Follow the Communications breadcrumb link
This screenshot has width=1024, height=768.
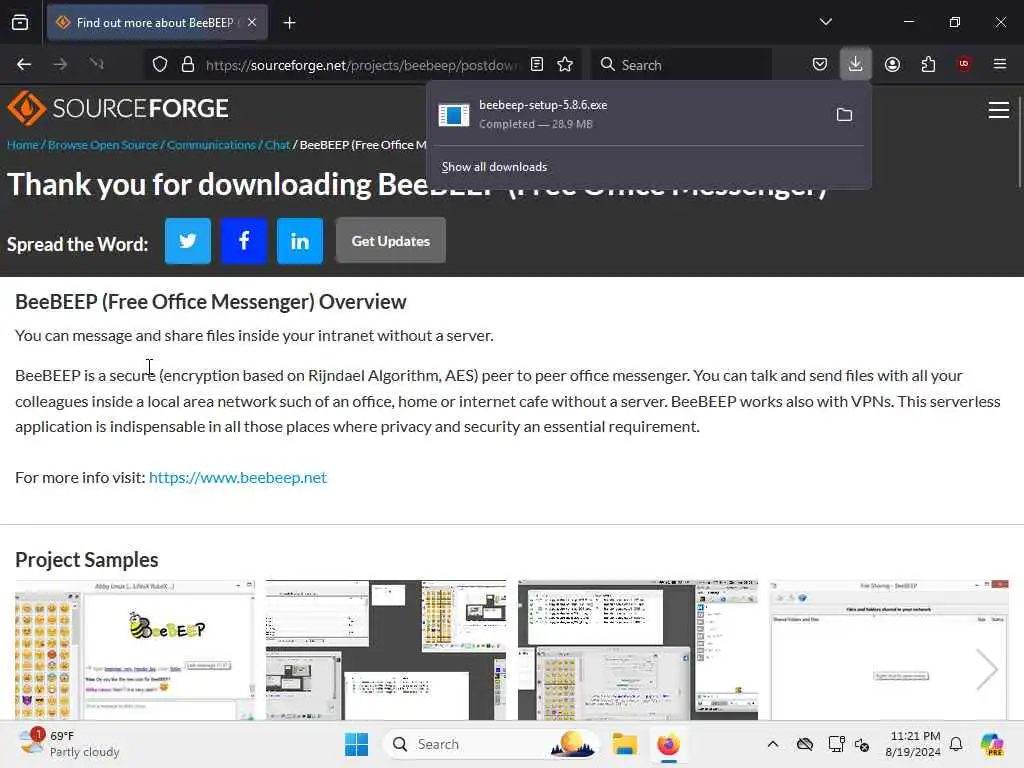[211, 145]
